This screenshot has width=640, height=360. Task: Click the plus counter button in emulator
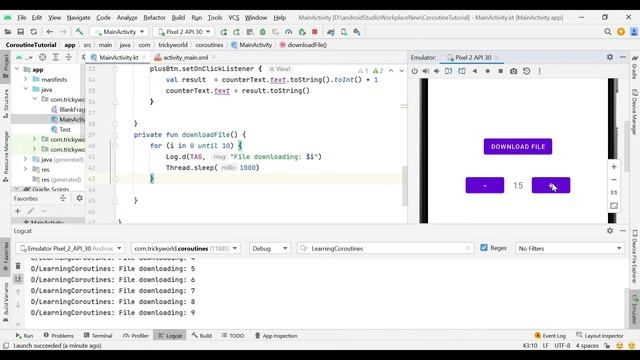pos(551,185)
